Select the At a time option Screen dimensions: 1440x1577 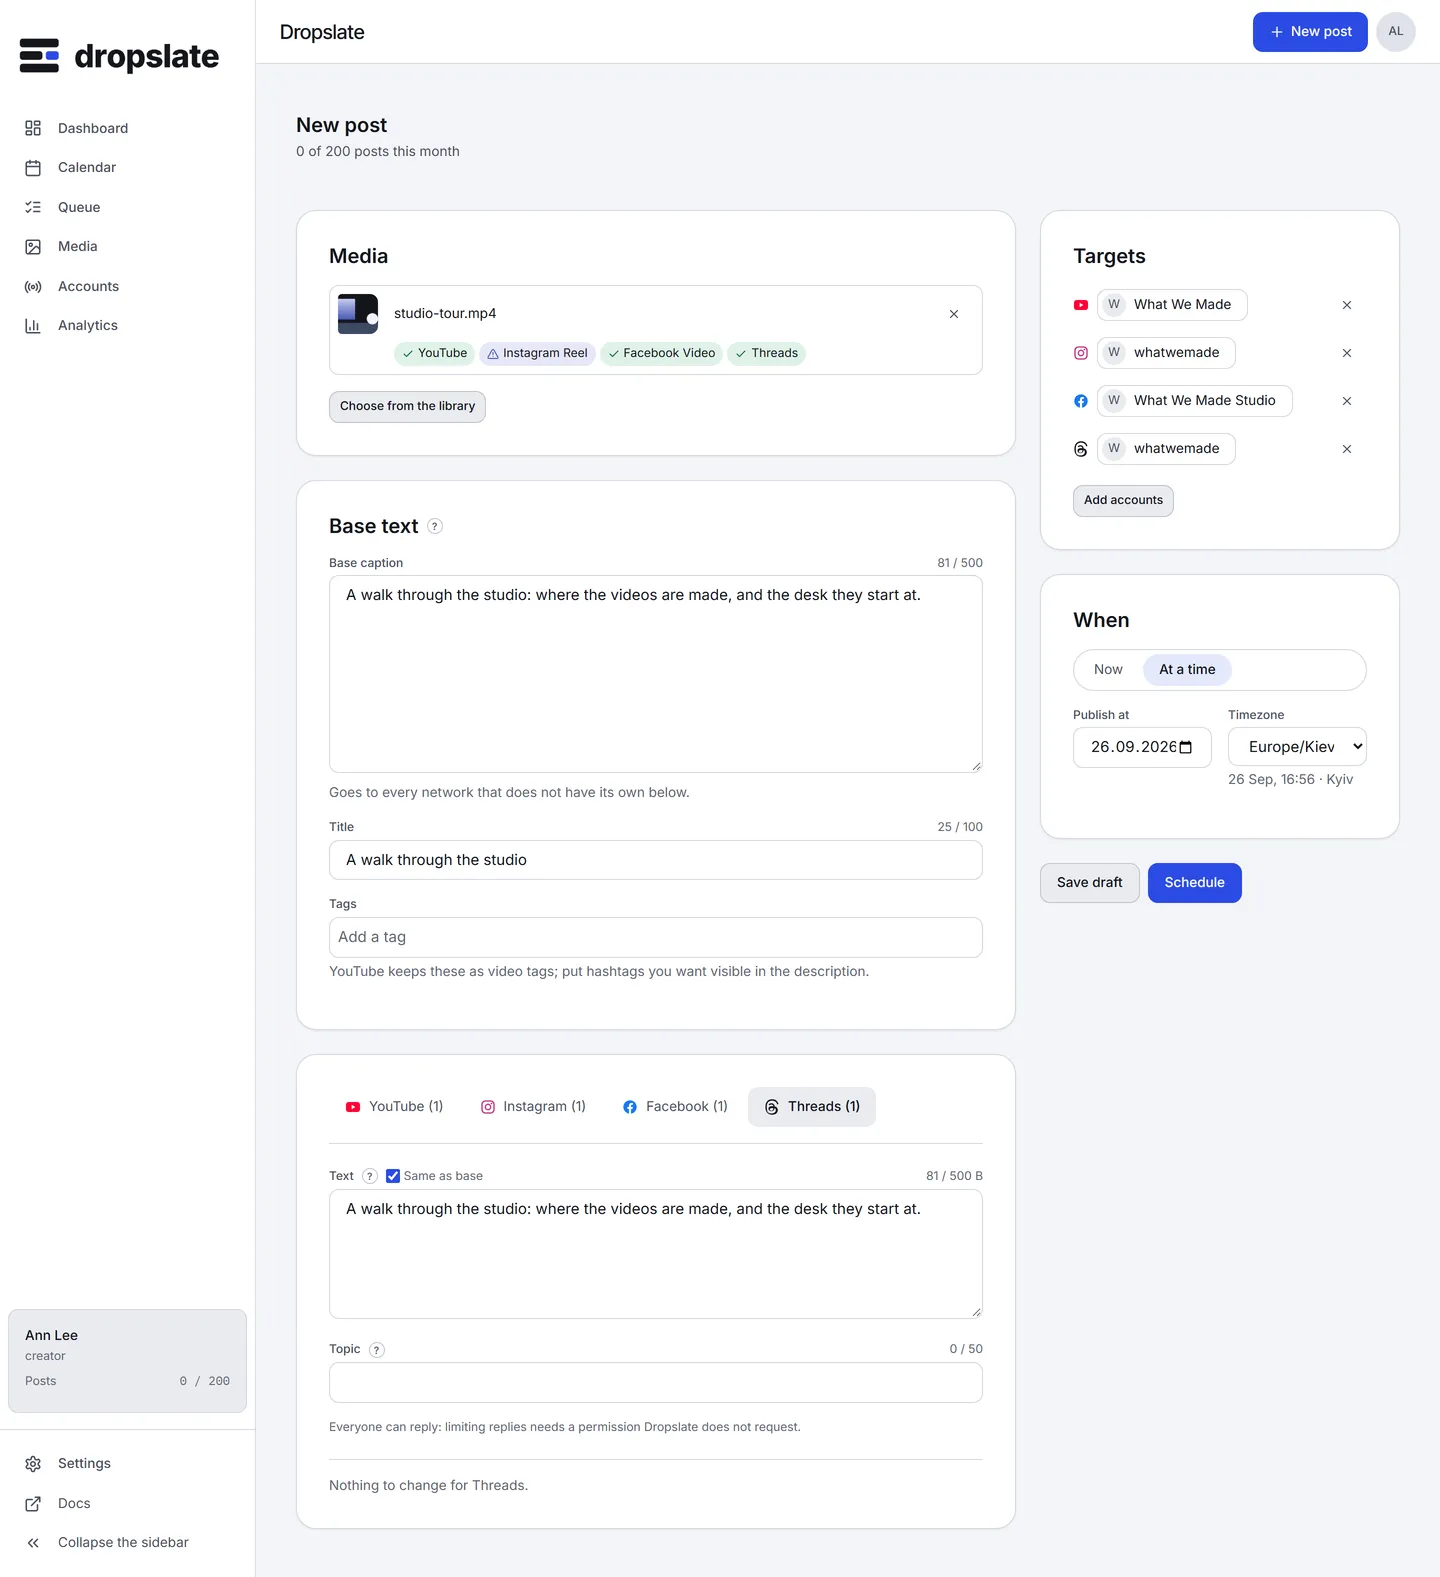pos(1187,670)
